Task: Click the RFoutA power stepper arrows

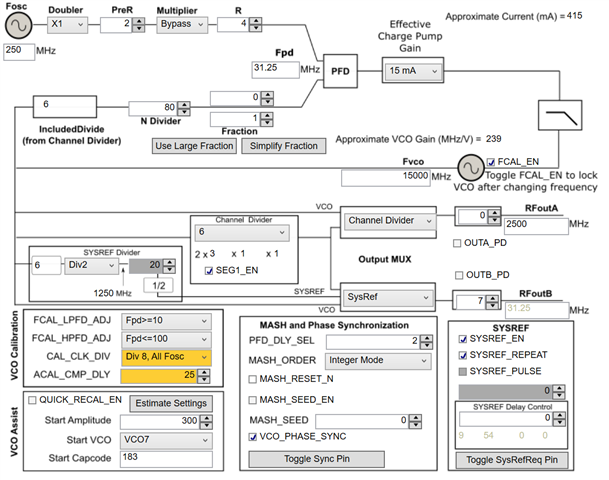Action: coord(494,216)
